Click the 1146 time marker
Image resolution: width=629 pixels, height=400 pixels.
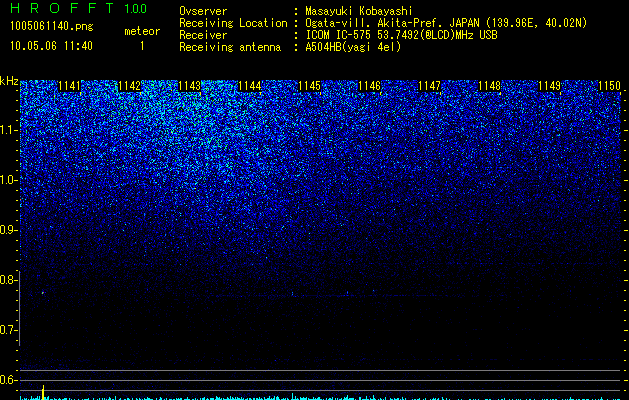pyautogui.click(x=369, y=86)
